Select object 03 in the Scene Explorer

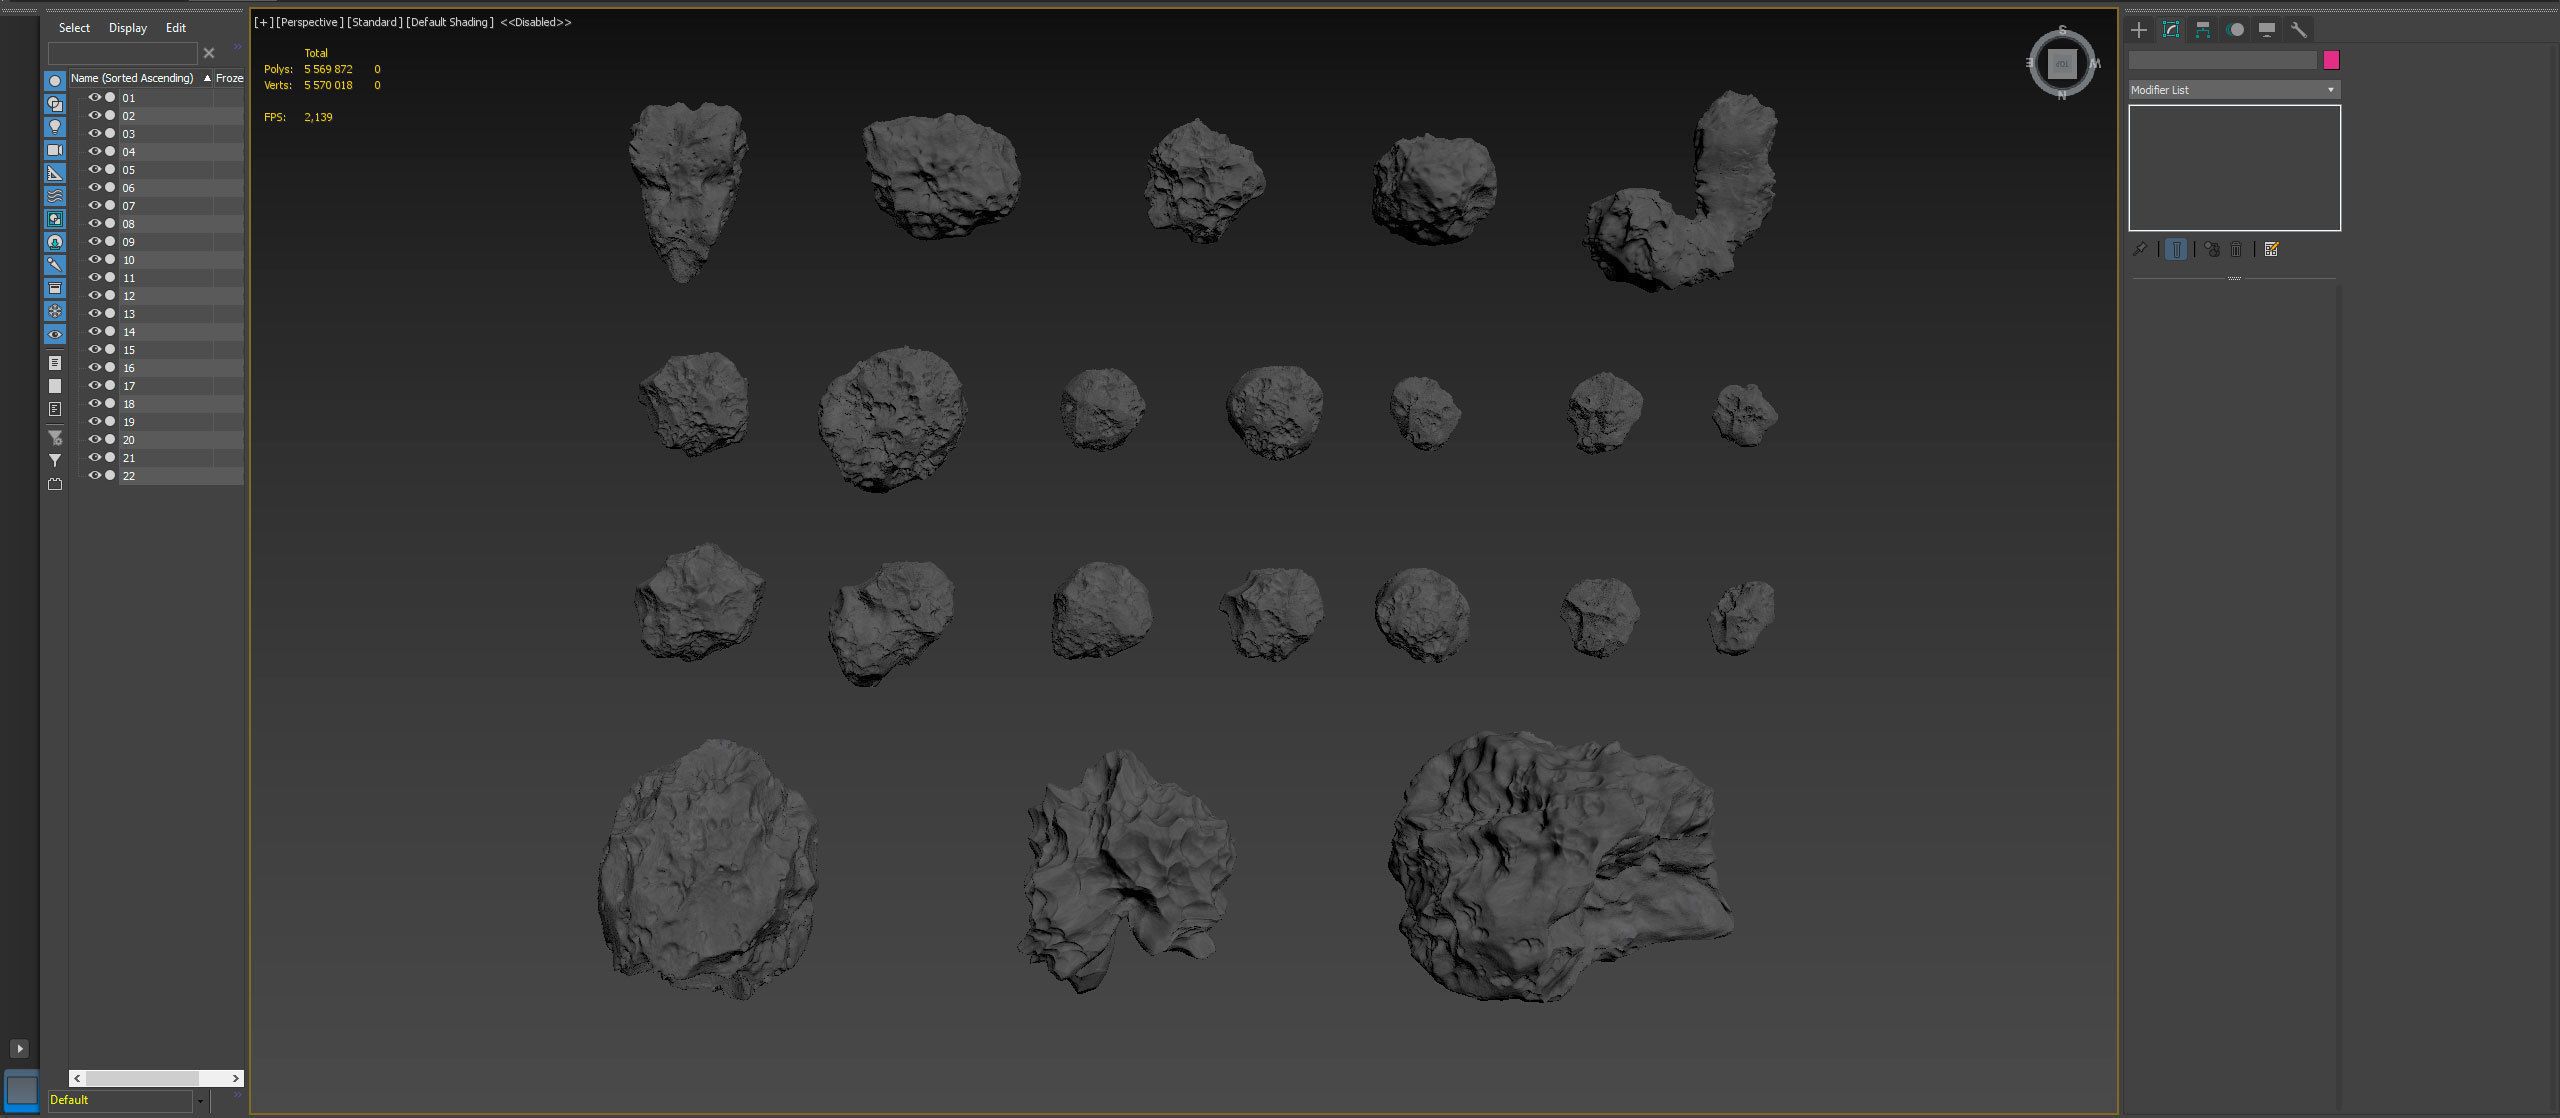(128, 134)
